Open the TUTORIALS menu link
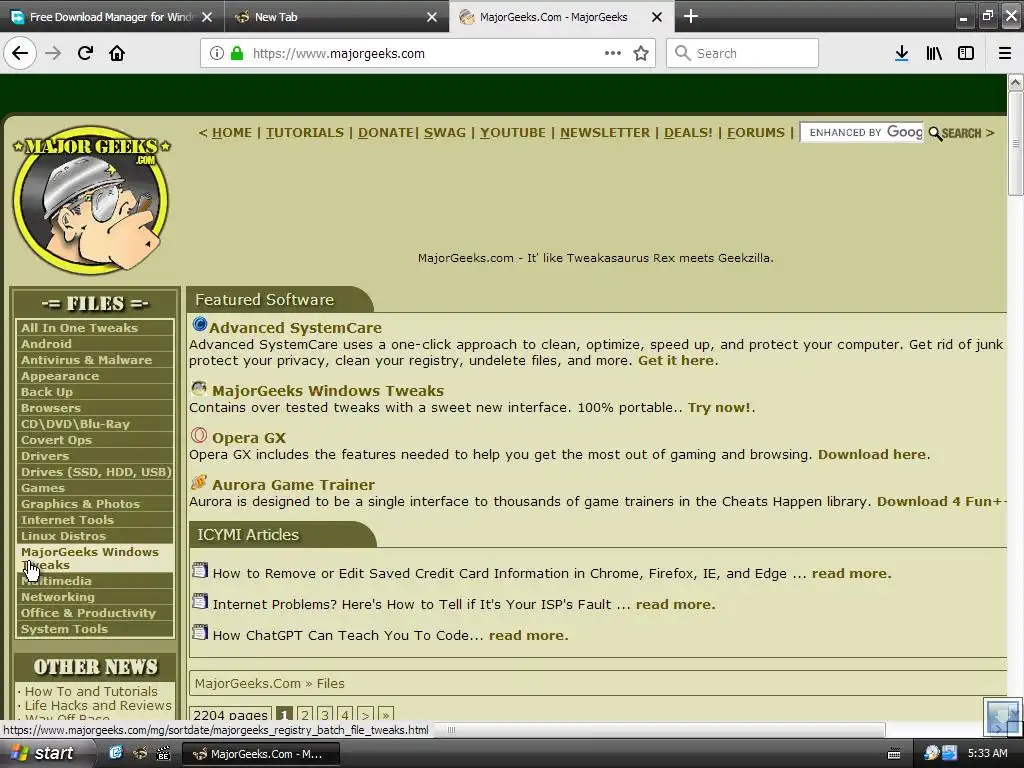Screen dimensions: 1024x768 coord(304,133)
